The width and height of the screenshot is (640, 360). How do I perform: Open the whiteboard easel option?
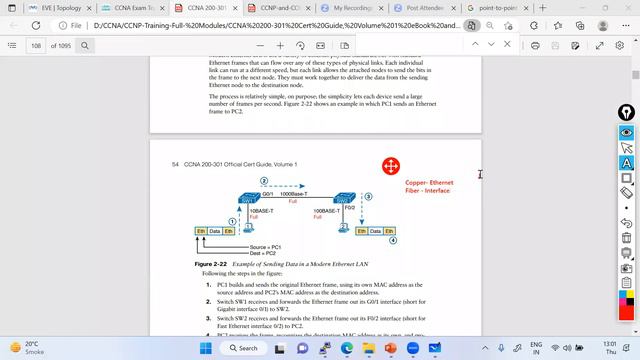(626, 253)
